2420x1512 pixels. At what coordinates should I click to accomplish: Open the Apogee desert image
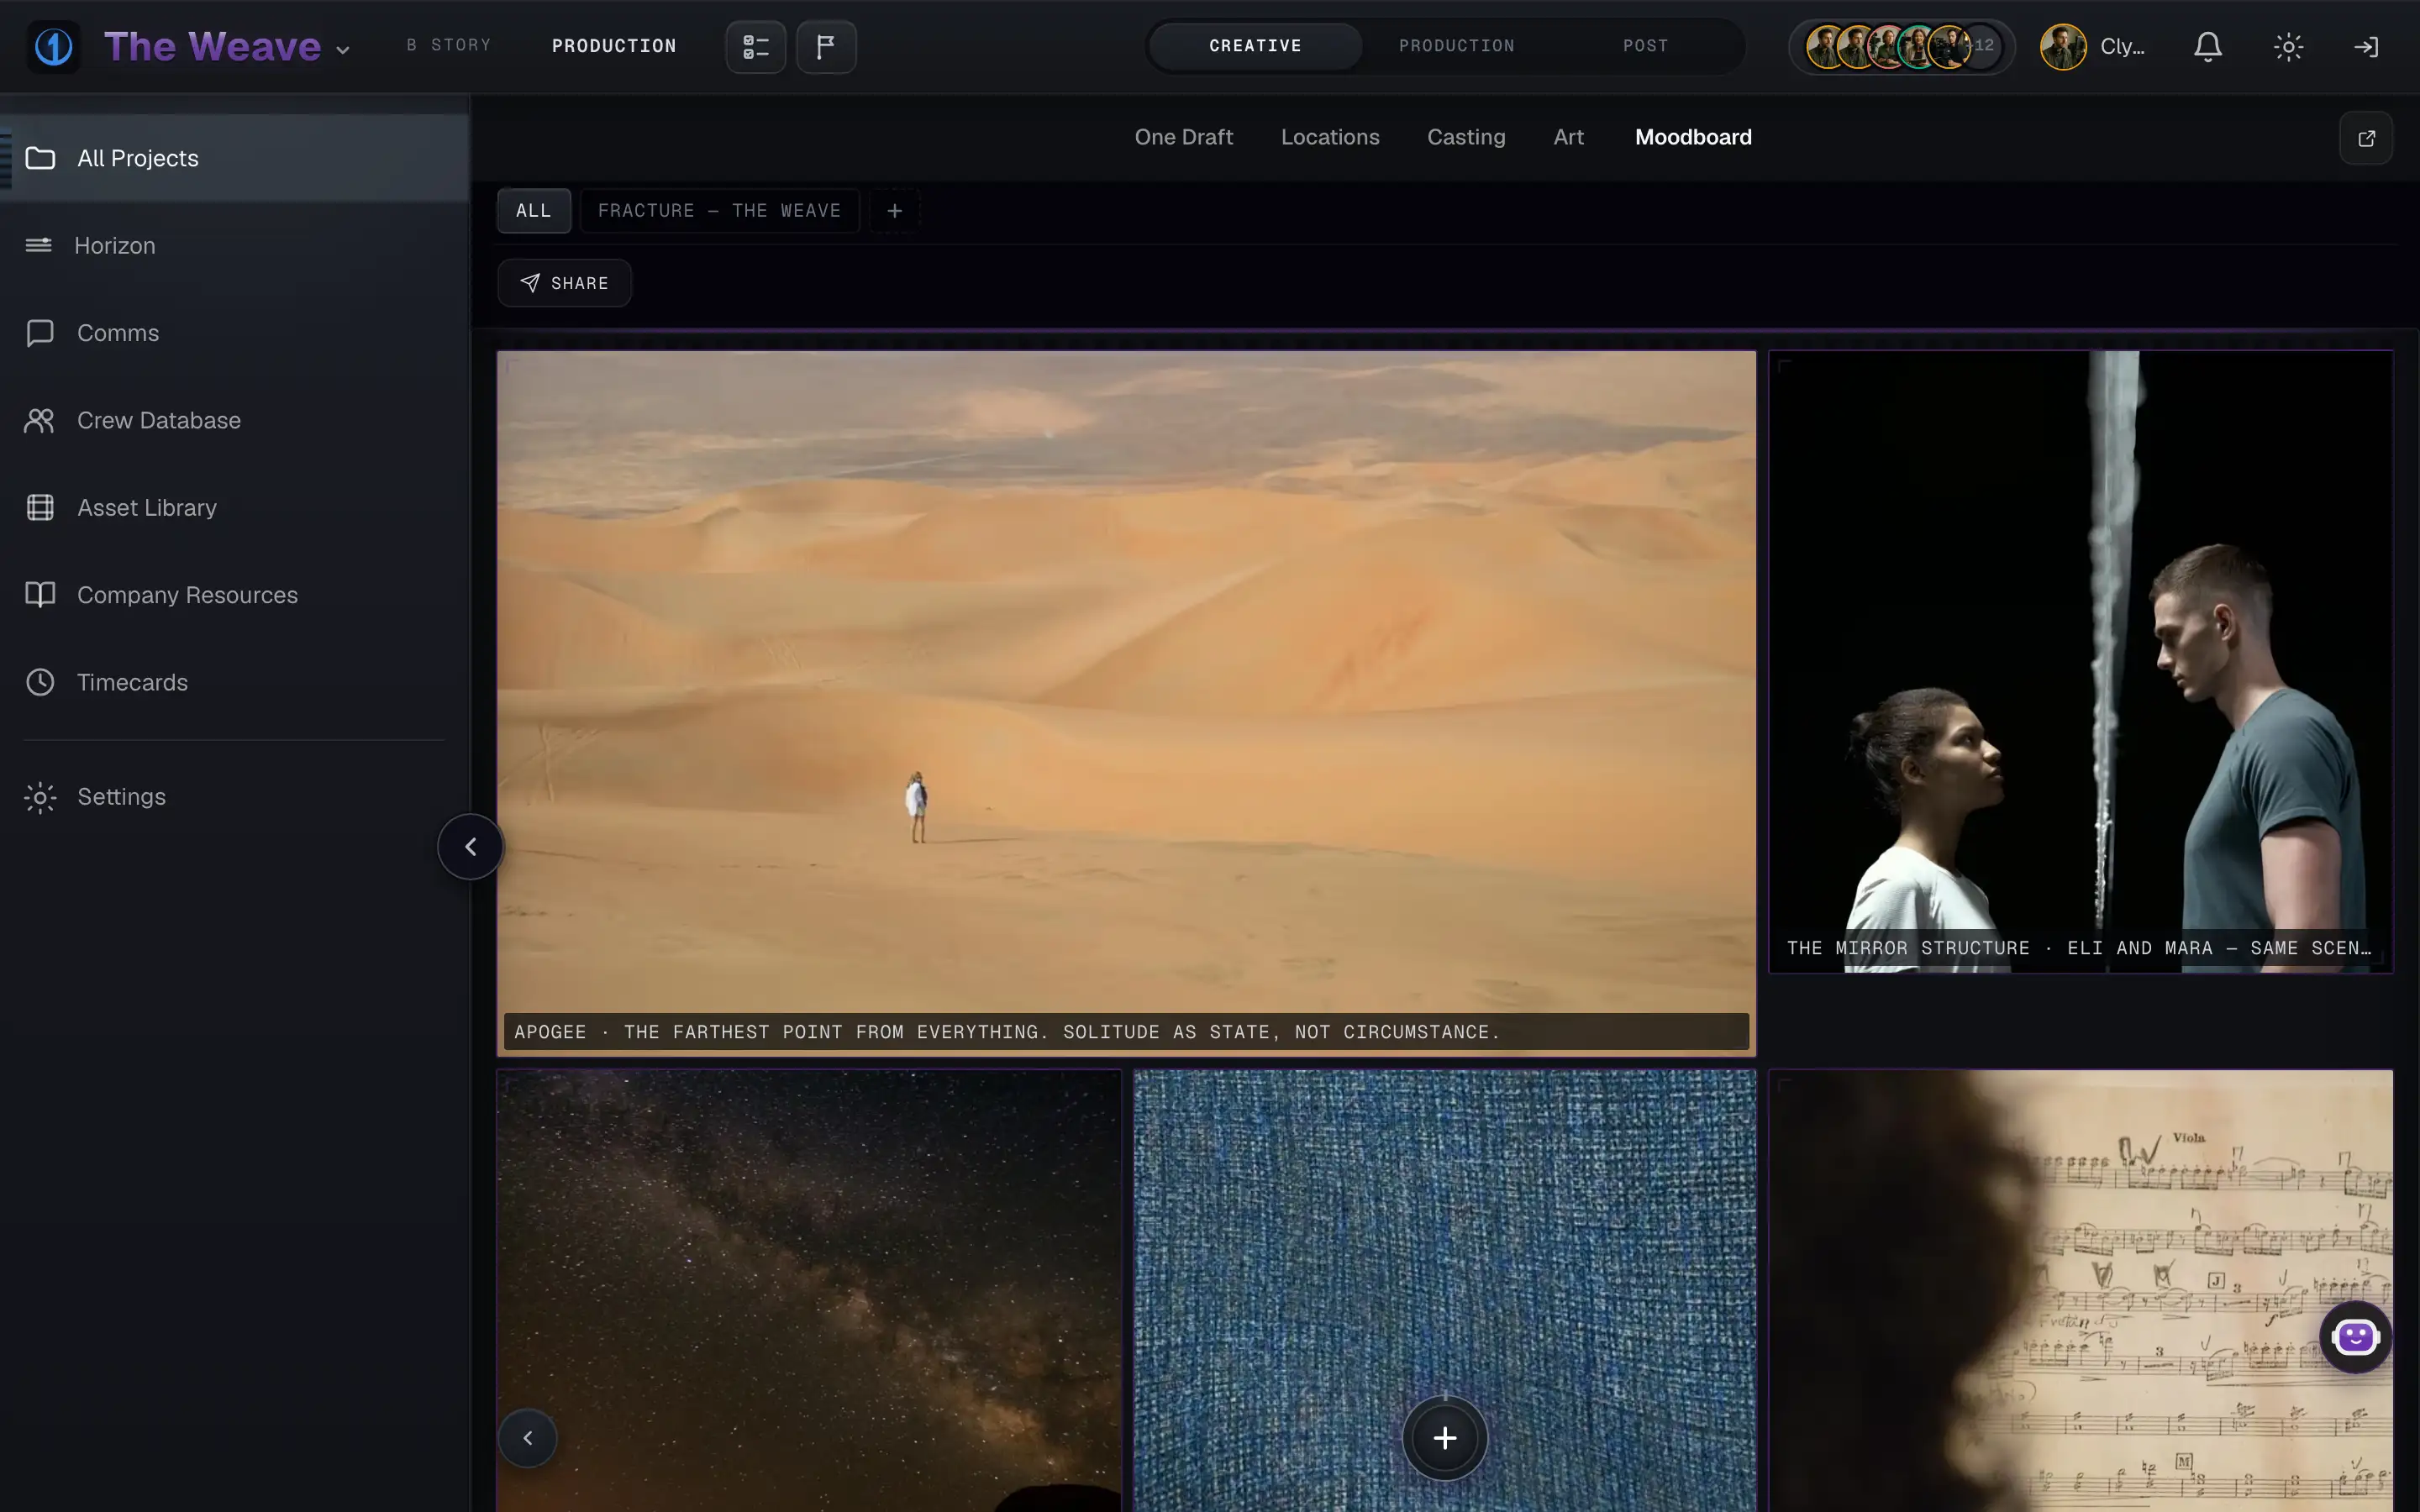(x=1126, y=703)
